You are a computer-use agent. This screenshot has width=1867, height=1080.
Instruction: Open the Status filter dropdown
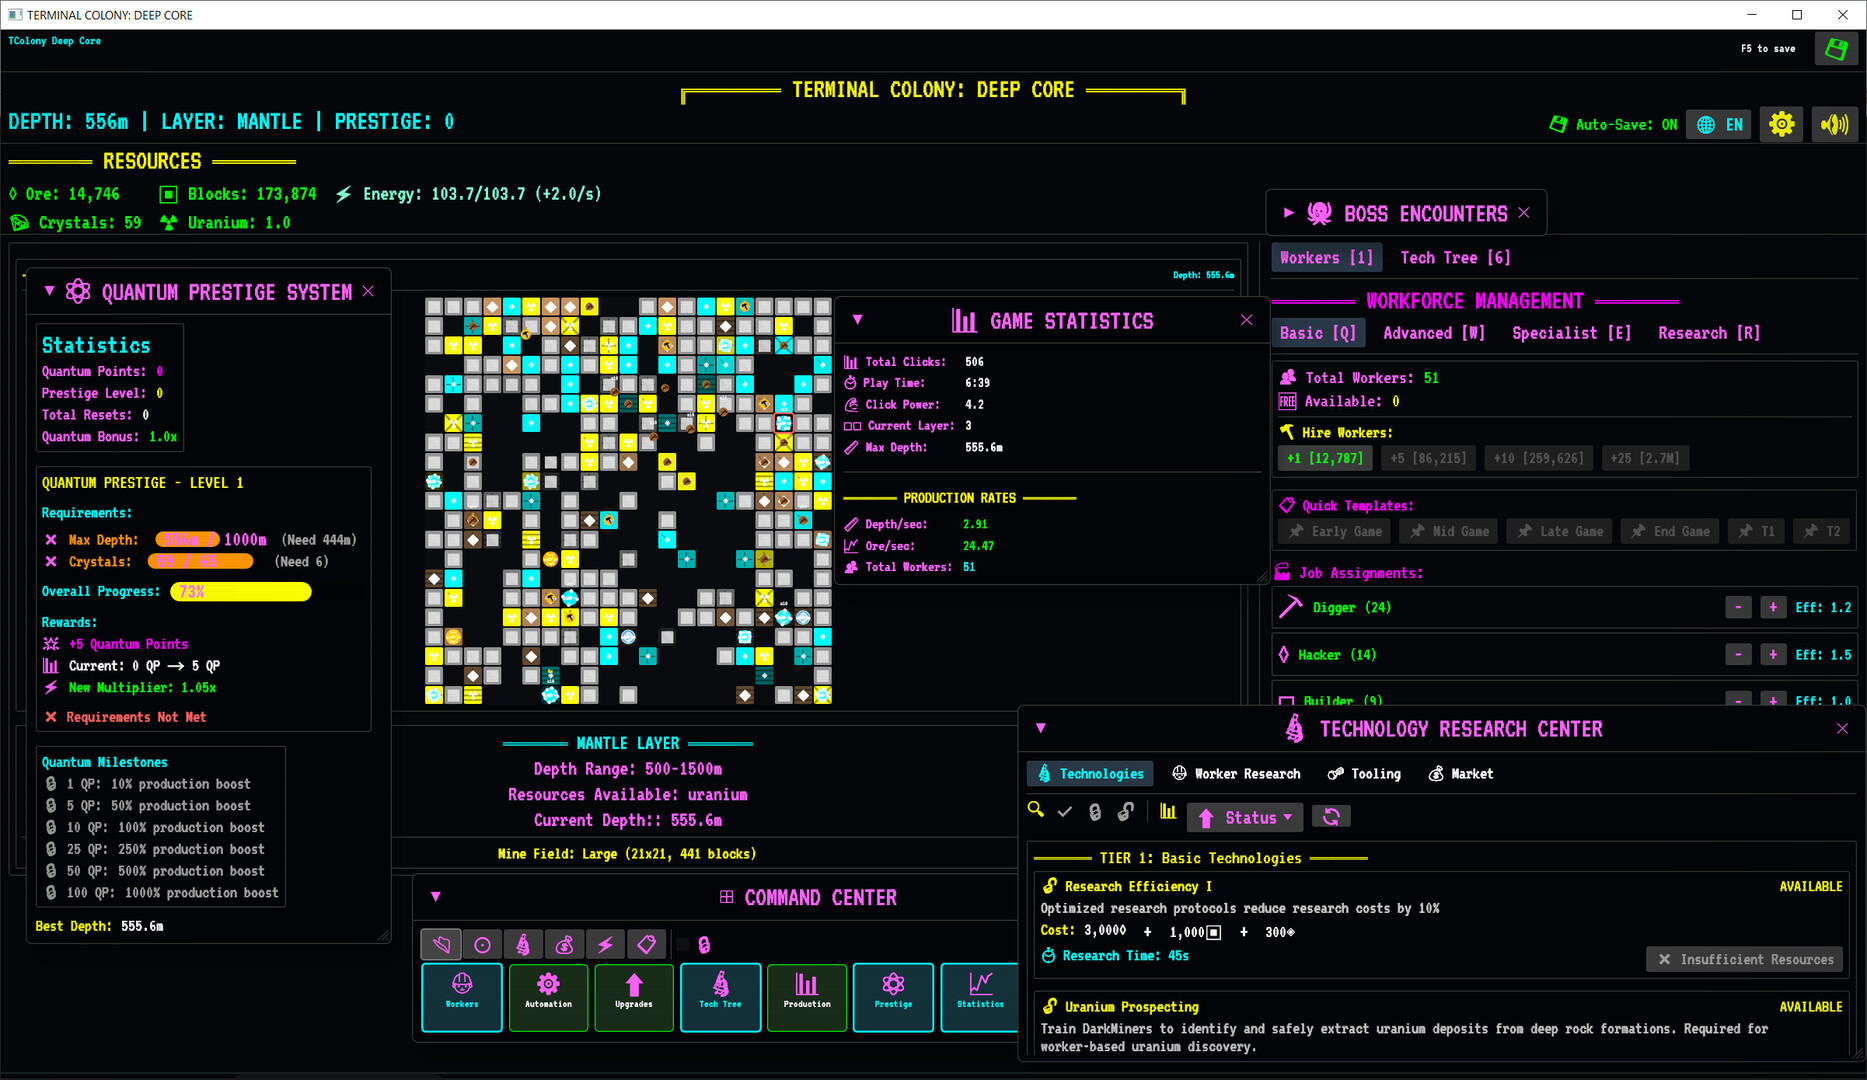[1244, 816]
